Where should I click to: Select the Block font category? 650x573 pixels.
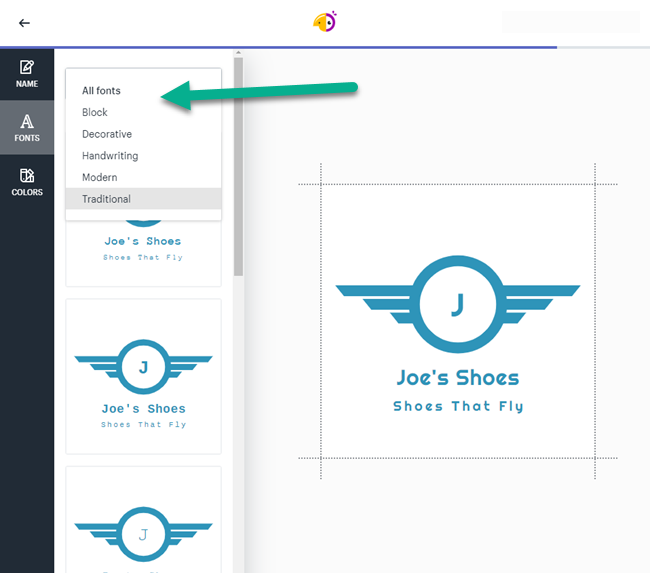coord(95,113)
